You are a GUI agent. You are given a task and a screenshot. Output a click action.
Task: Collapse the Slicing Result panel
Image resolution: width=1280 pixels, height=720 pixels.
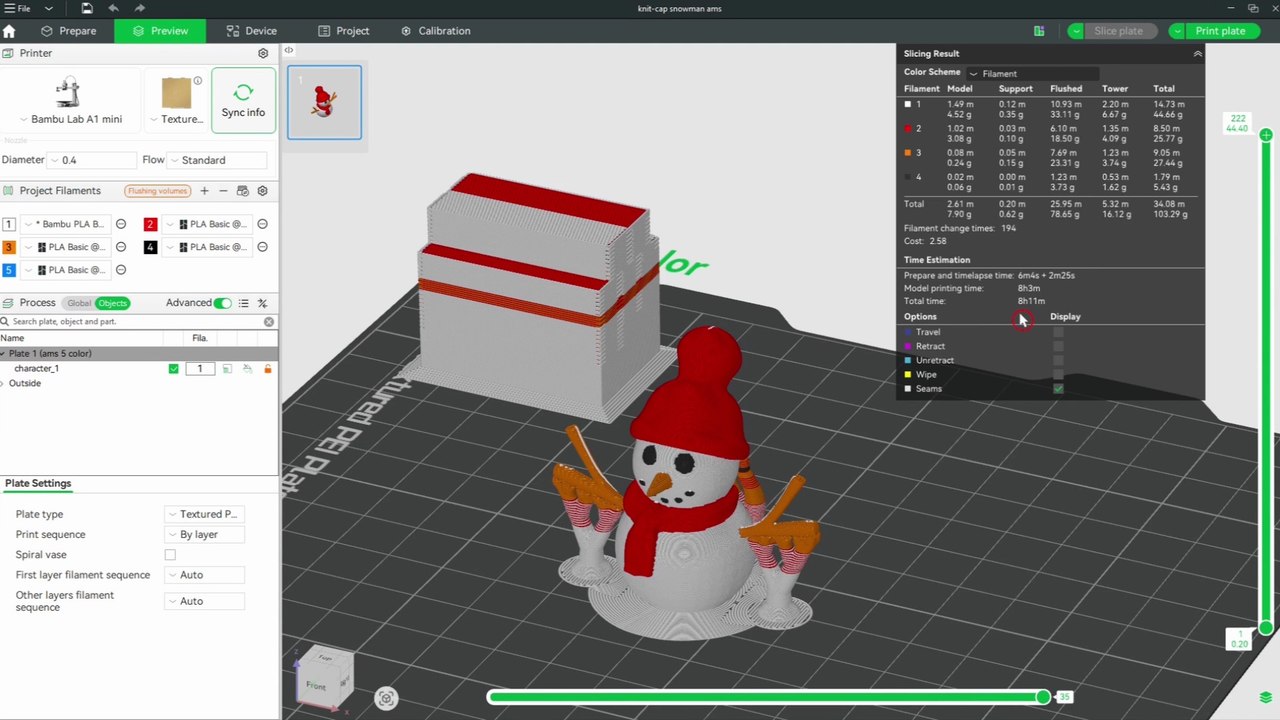(1197, 54)
